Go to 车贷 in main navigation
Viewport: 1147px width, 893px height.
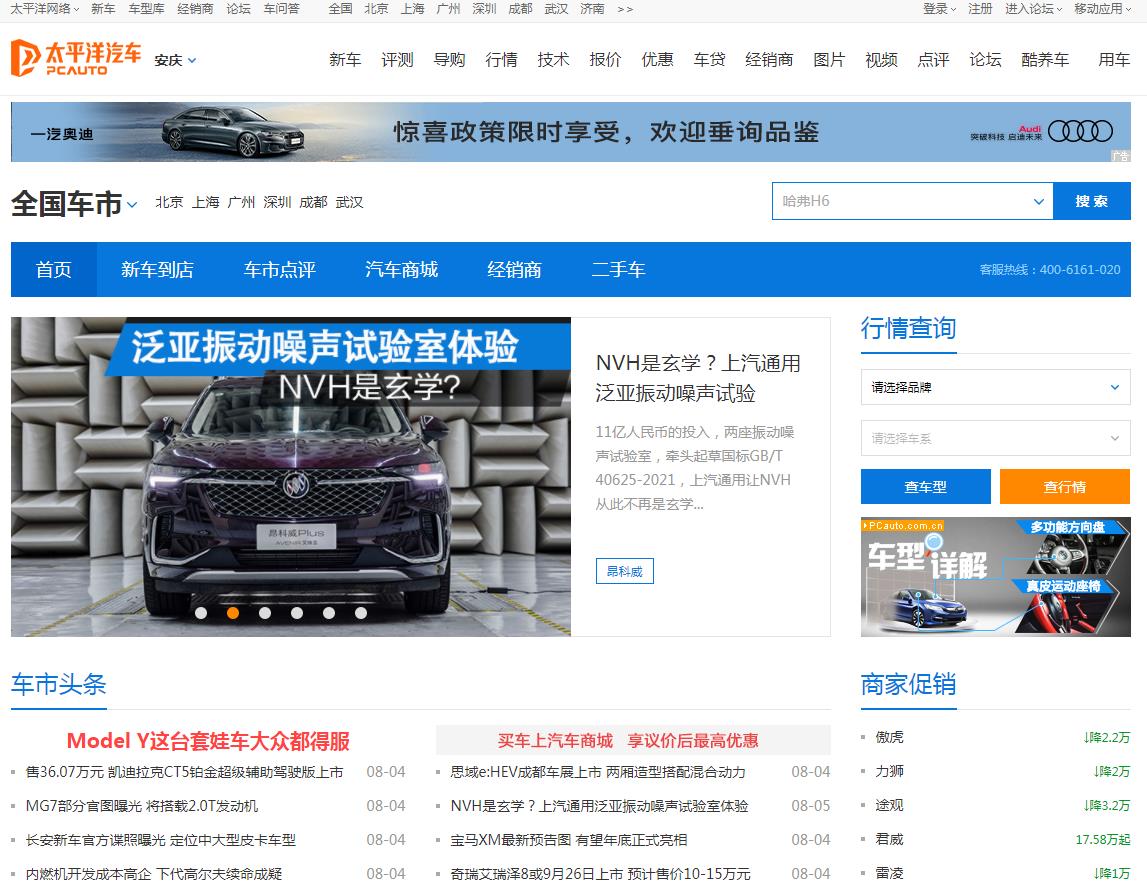point(710,59)
